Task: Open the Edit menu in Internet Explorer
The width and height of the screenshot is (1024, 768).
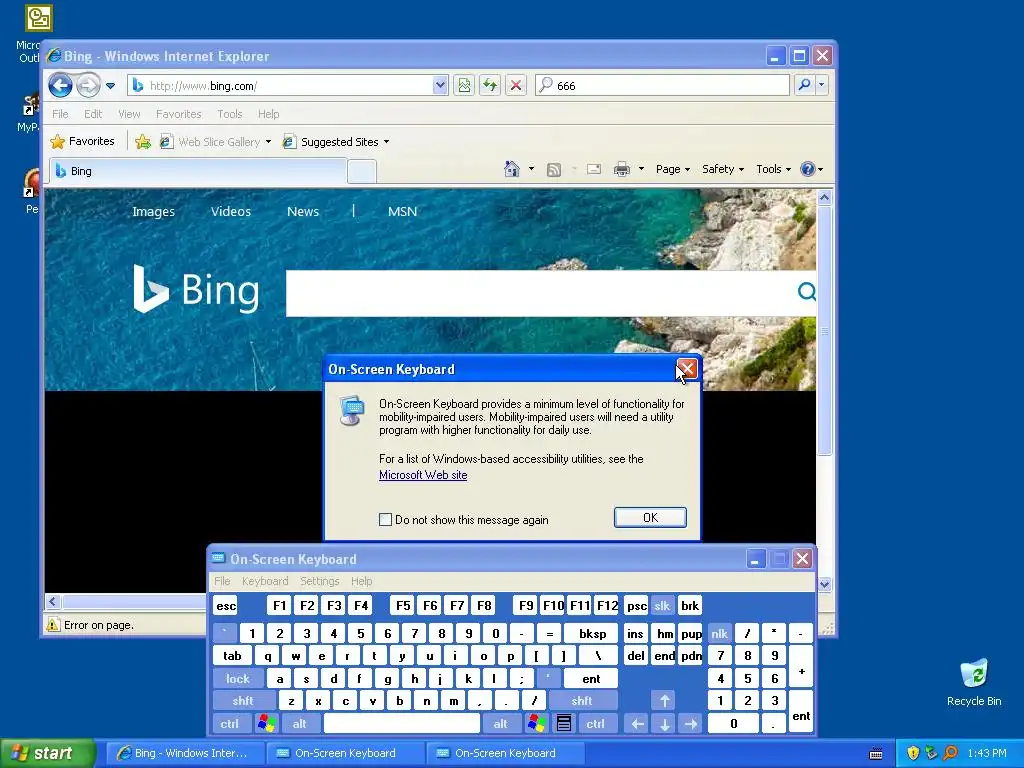Action: click(93, 114)
